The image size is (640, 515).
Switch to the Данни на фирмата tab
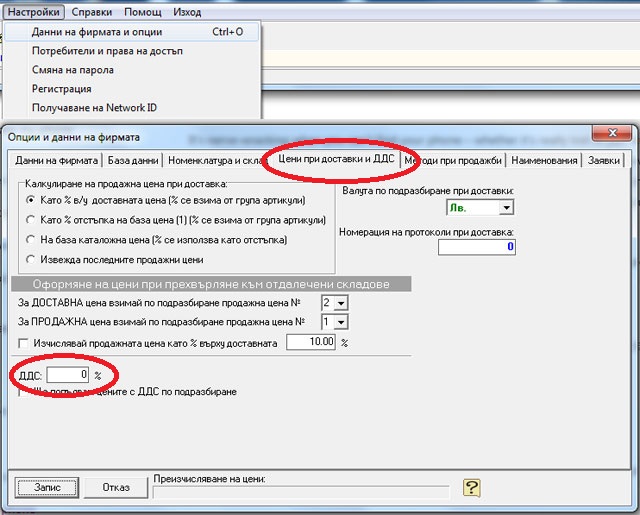coord(56,160)
